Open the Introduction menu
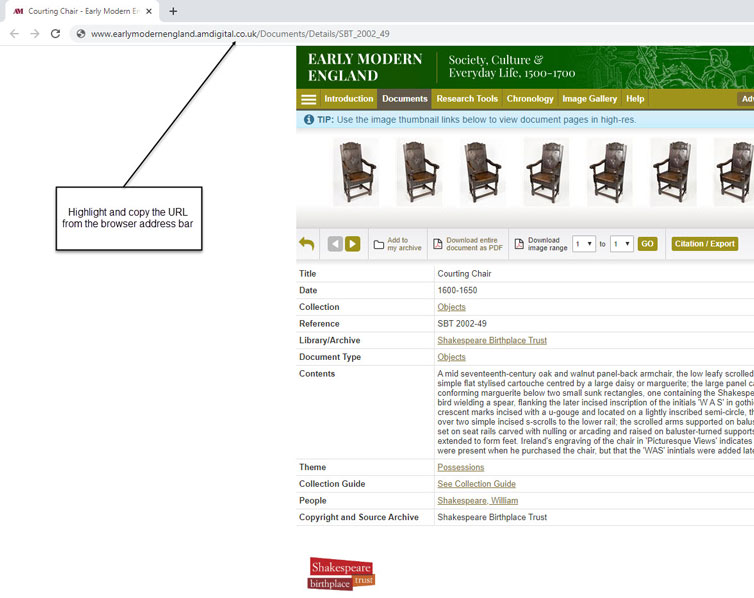754x598 pixels. pyautogui.click(x=349, y=99)
